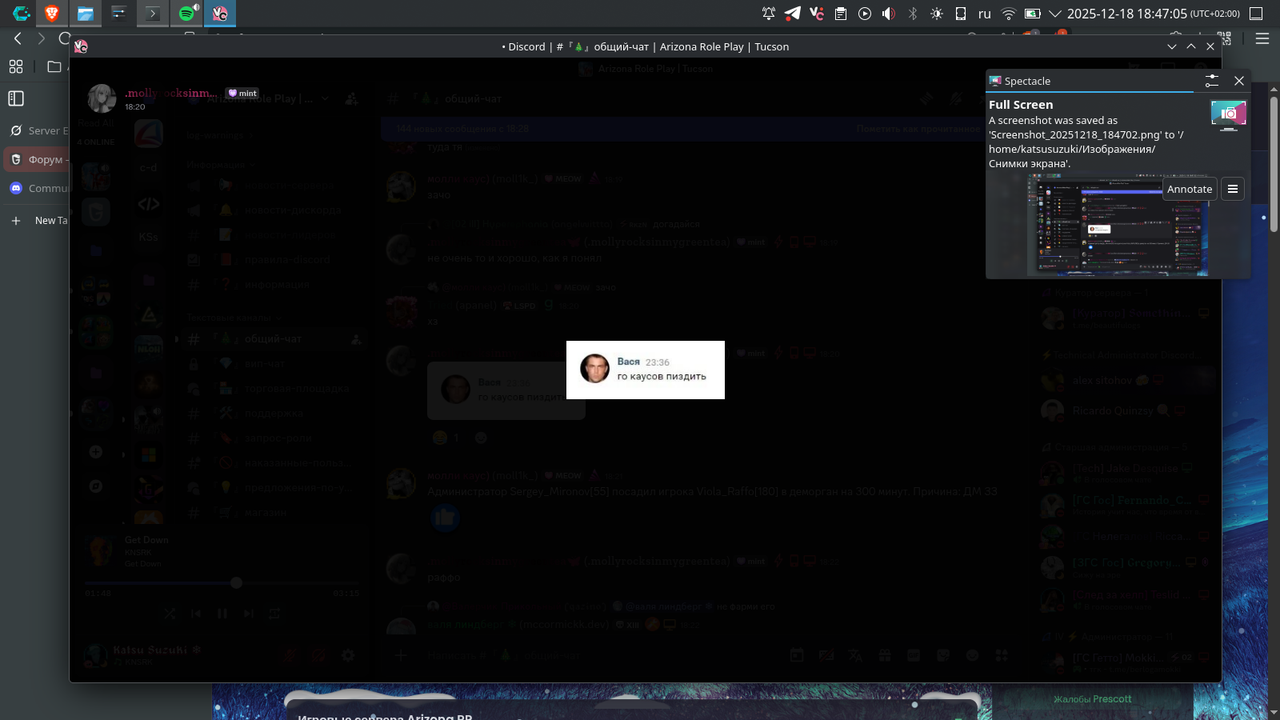The height and width of the screenshot is (720, 1280).
Task: Switch to the Форум browser tab
Action: point(36,159)
